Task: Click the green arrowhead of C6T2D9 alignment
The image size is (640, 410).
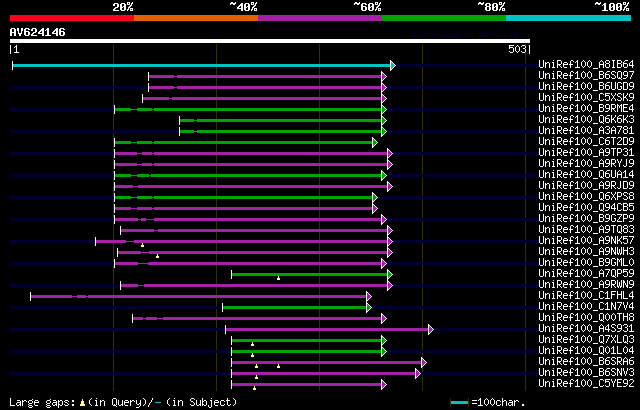Action: click(375, 142)
